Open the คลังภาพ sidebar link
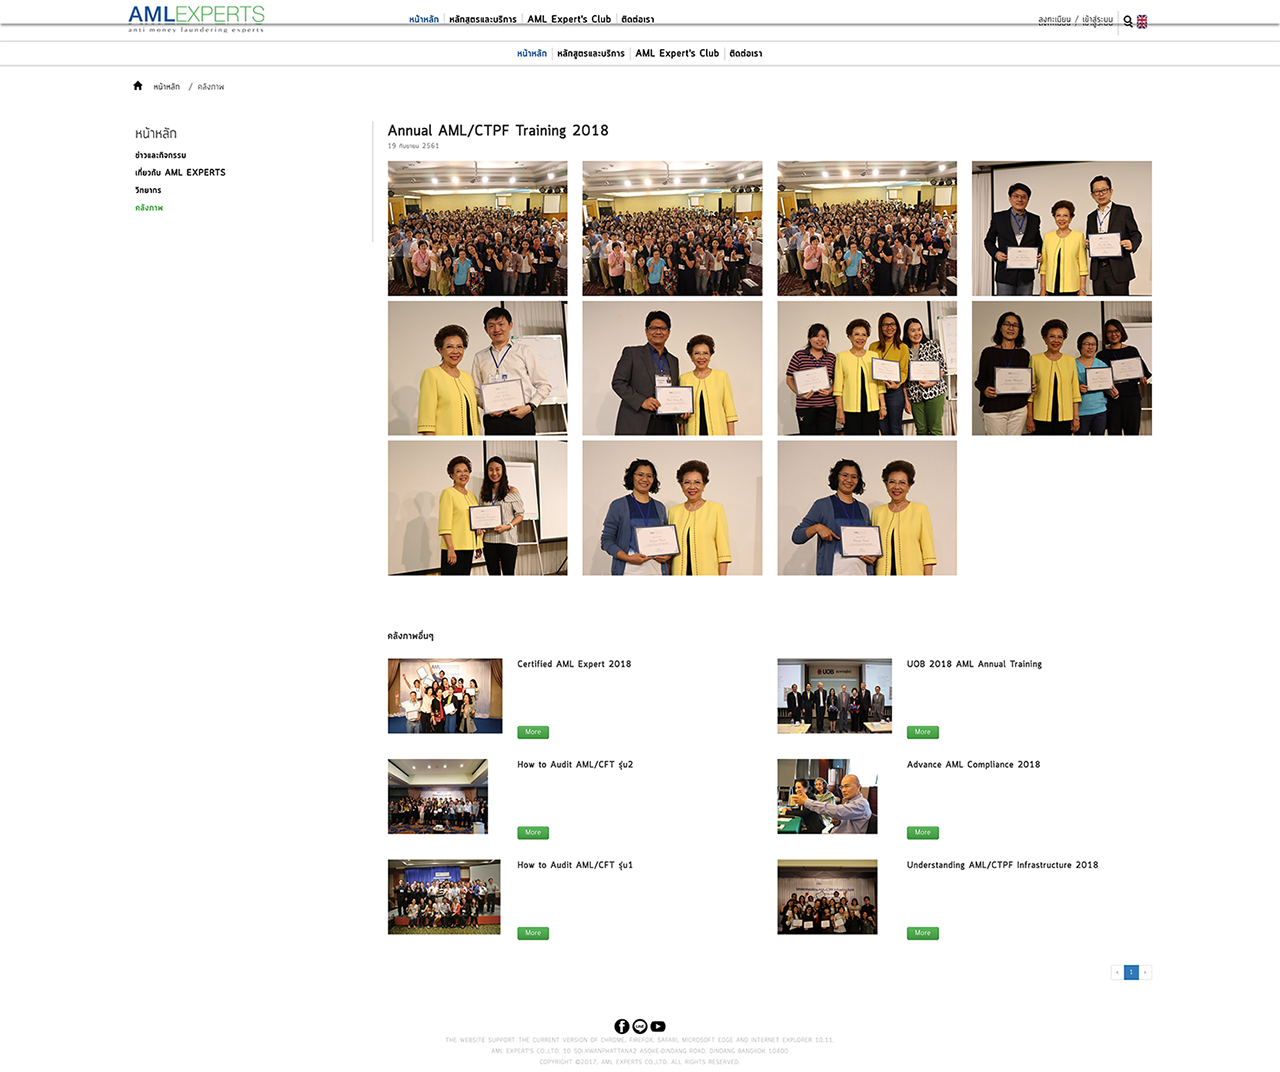1280x1072 pixels. click(149, 208)
